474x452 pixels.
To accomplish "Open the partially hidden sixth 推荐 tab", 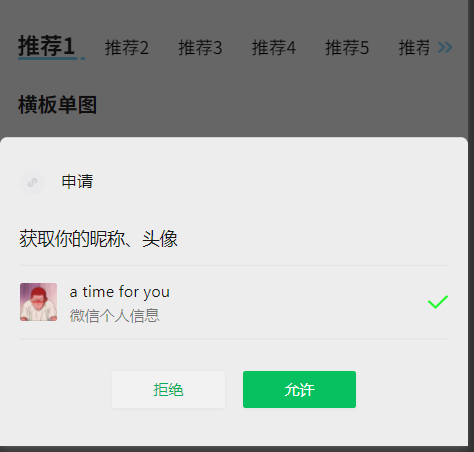I will (x=414, y=47).
